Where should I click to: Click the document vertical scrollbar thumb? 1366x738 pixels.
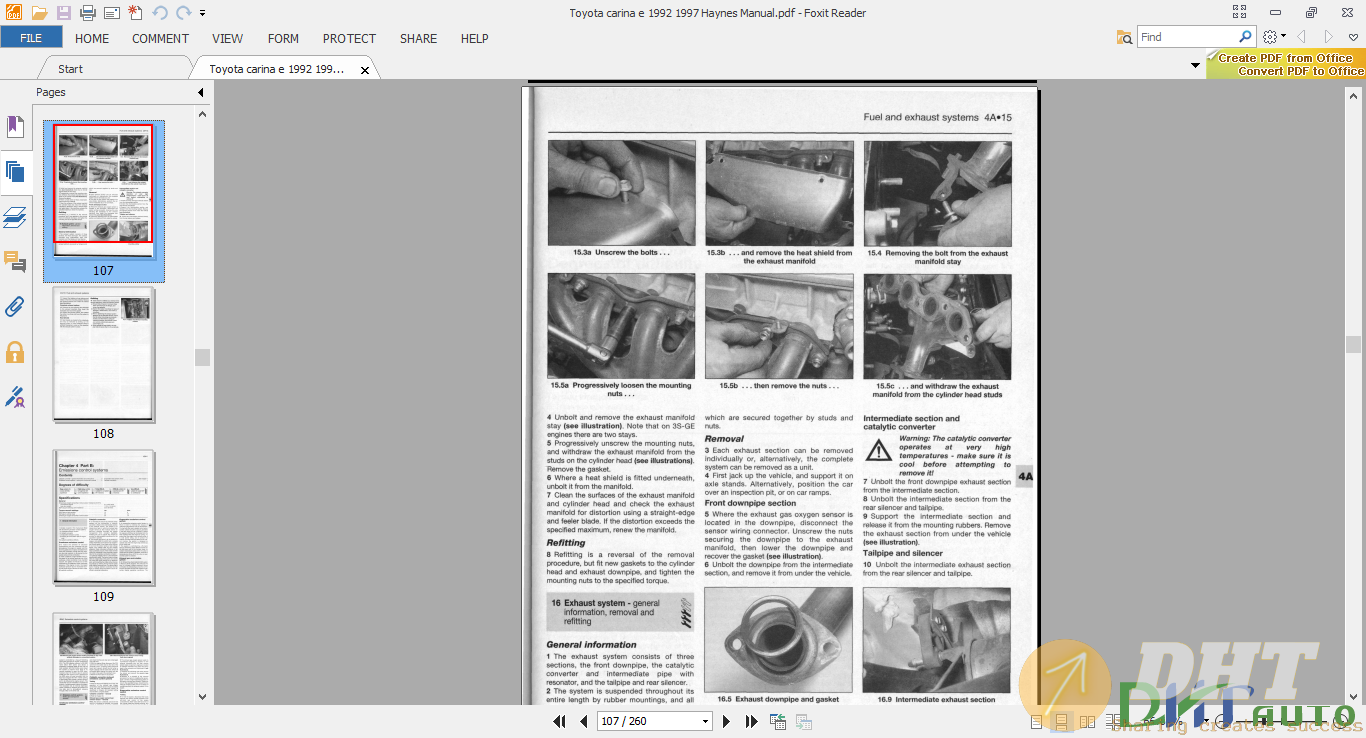(x=1354, y=345)
